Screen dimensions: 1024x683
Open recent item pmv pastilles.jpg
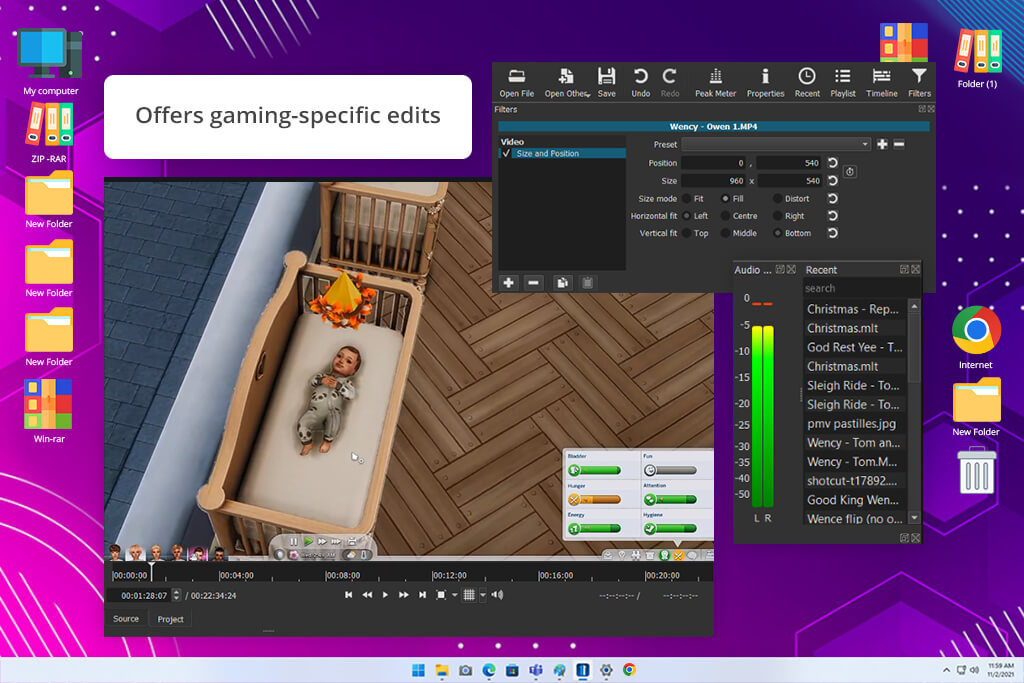(852, 424)
